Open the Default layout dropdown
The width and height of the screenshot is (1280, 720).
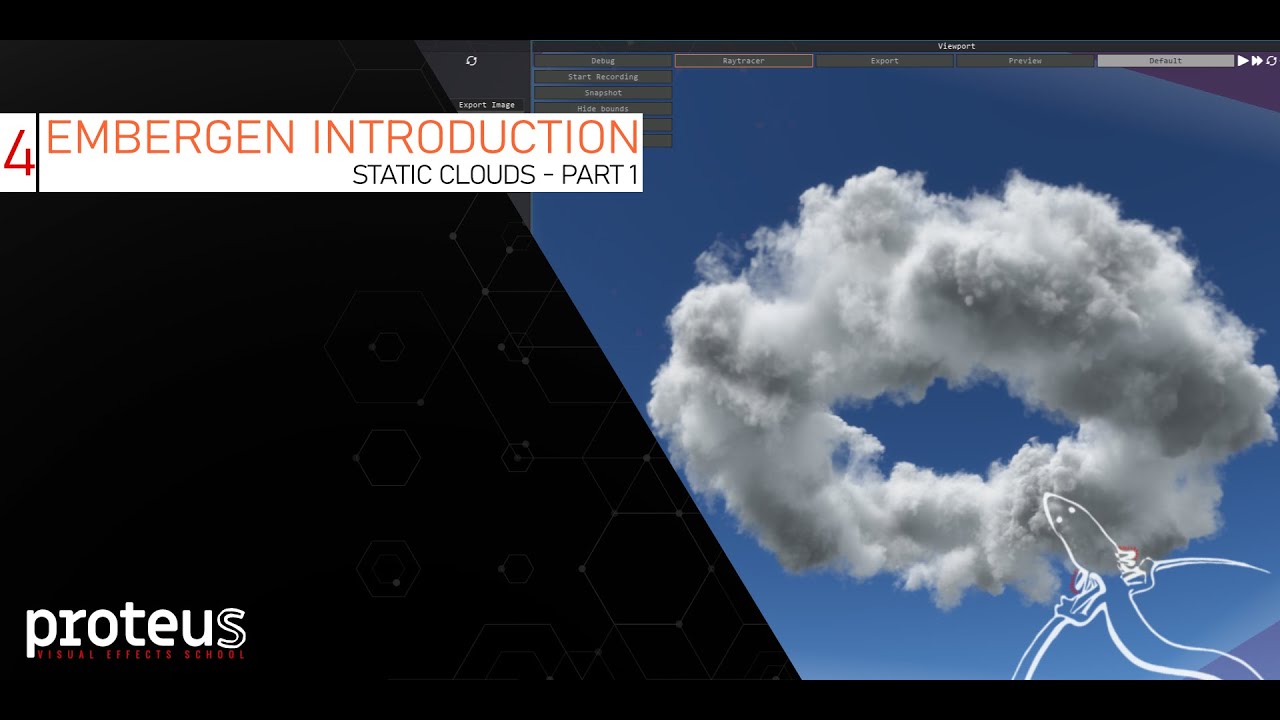(x=1166, y=61)
